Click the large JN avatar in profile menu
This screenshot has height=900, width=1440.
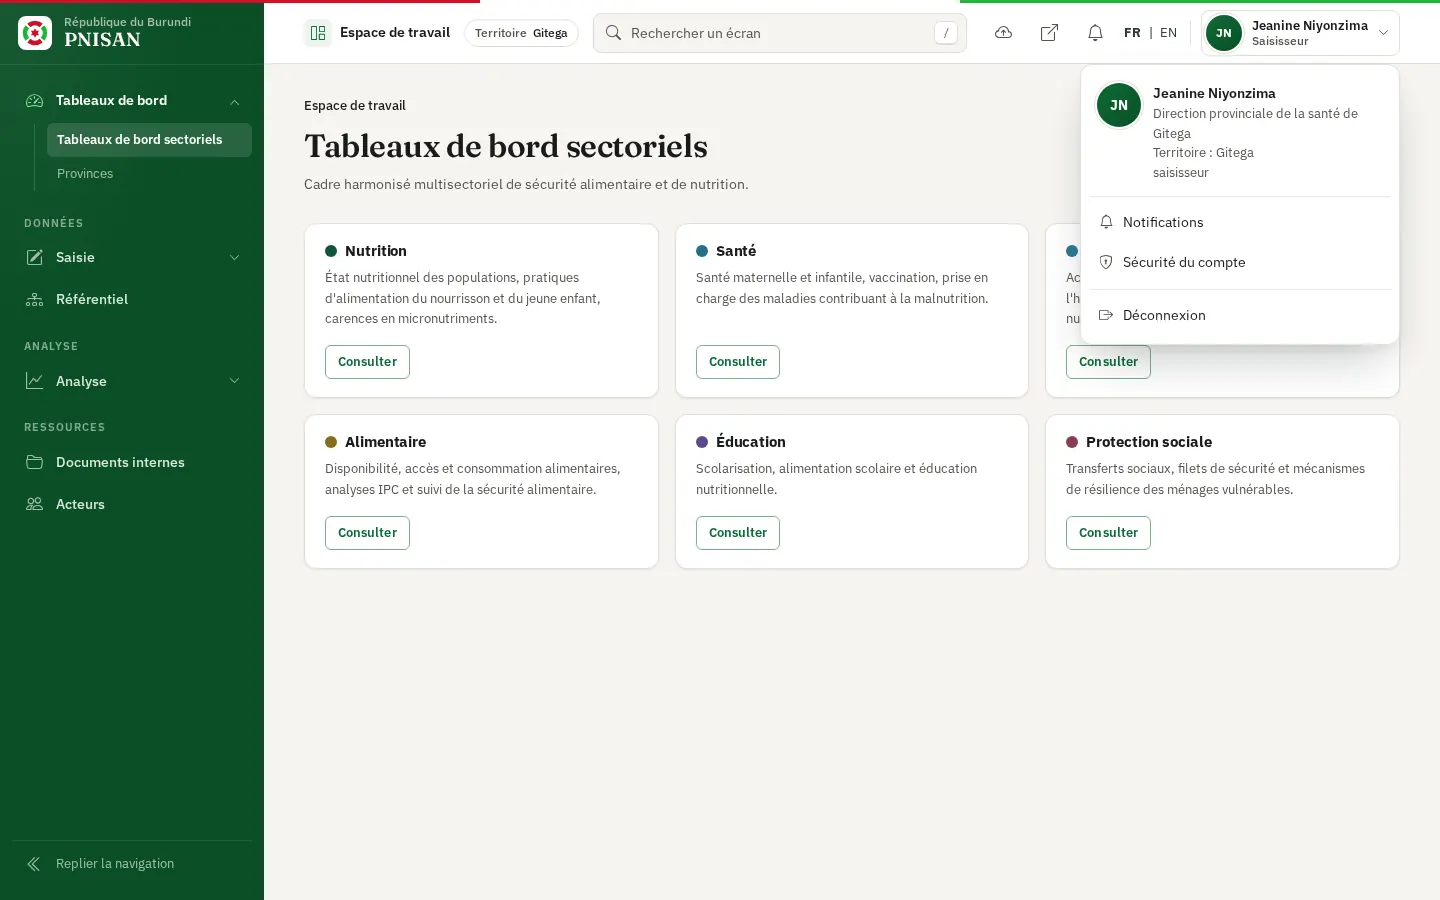pyautogui.click(x=1119, y=105)
